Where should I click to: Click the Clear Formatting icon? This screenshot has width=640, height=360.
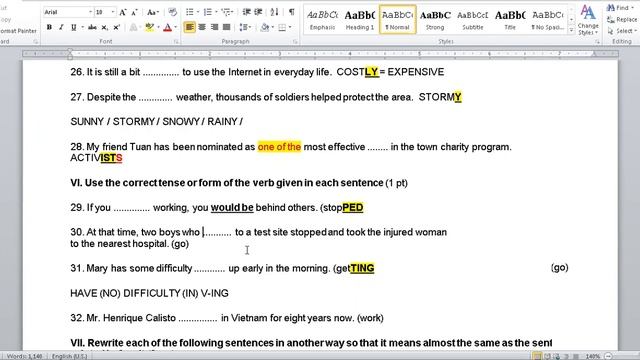point(173,12)
